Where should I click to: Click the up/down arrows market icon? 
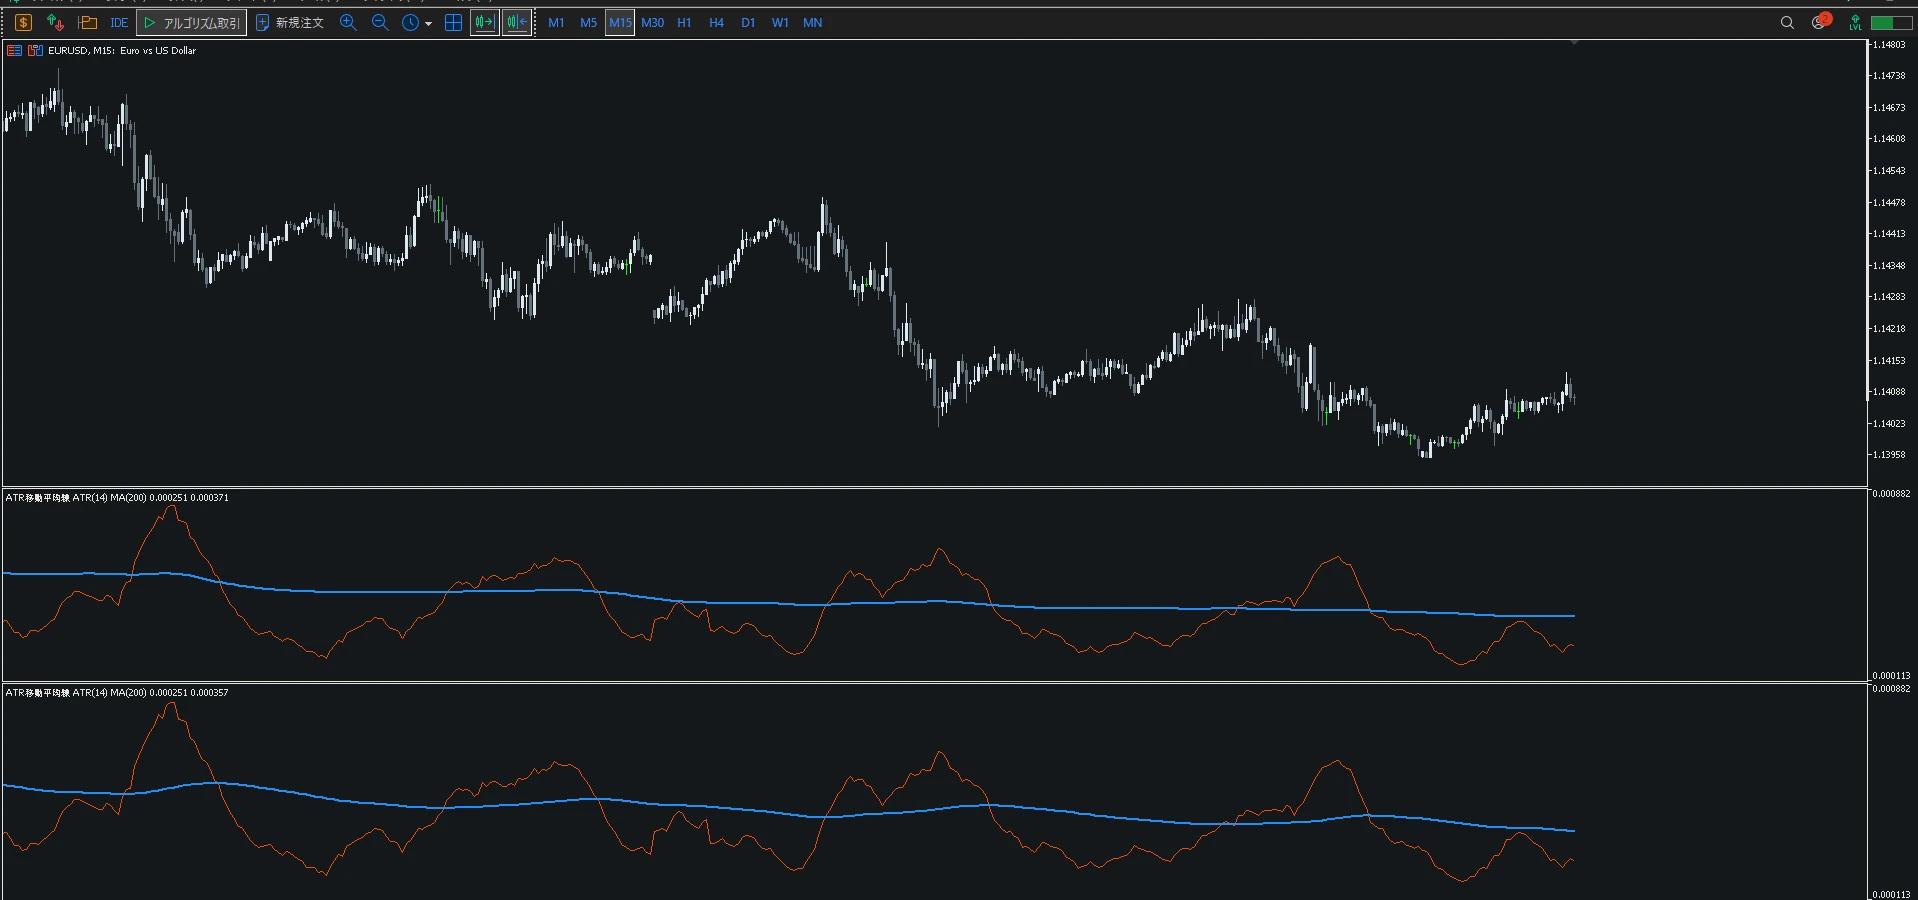coord(55,22)
